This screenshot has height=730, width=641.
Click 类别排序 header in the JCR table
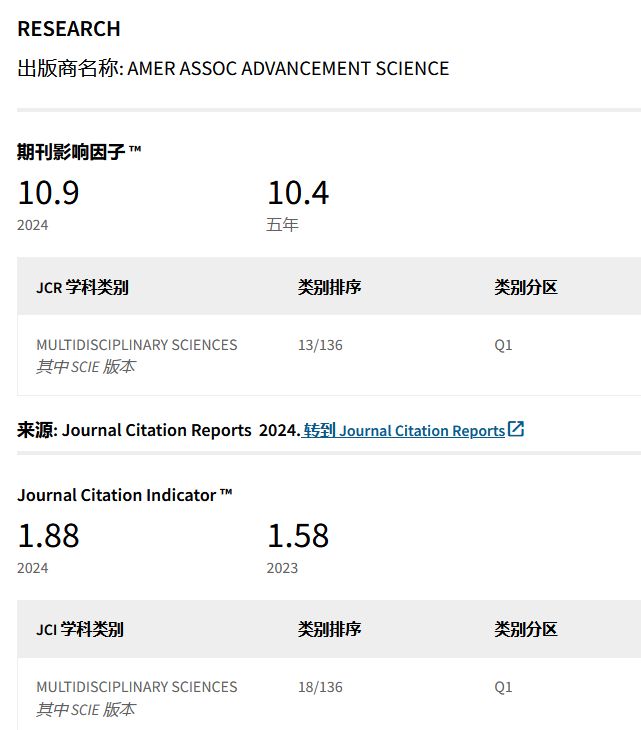(329, 288)
